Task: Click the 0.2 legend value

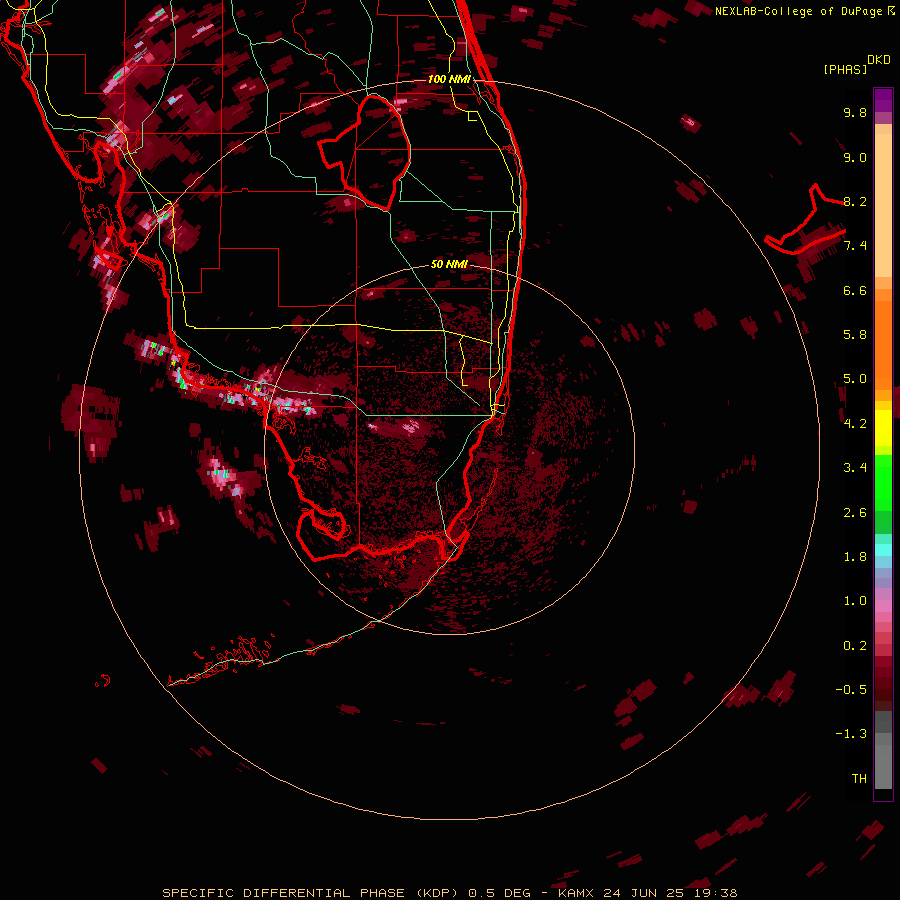Action: pyautogui.click(x=855, y=645)
